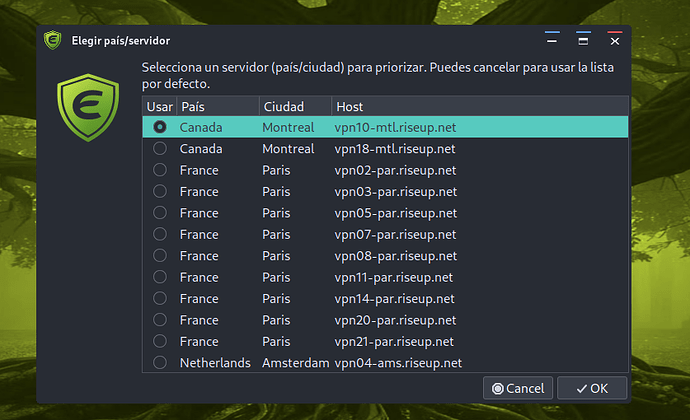The height and width of the screenshot is (420, 690).
Task: Click France cell in the vpn21-par row
Action: click(199, 342)
